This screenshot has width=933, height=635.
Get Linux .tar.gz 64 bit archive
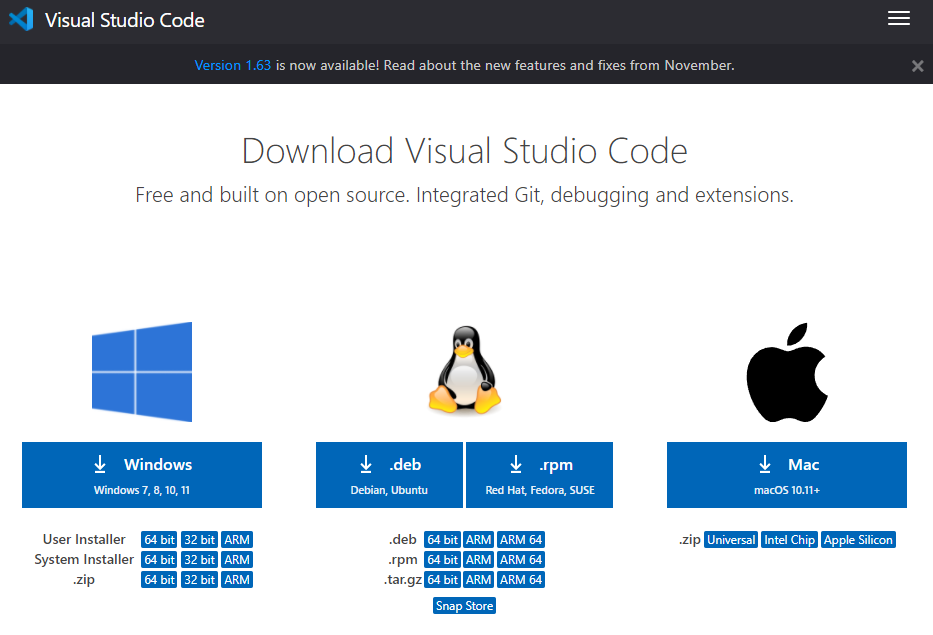[x=442, y=580]
